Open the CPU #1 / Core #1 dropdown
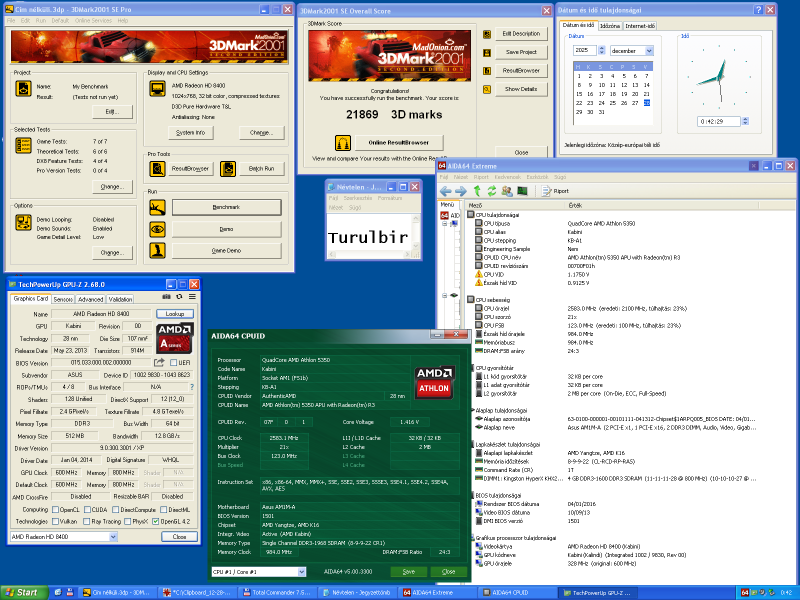 coord(302,572)
